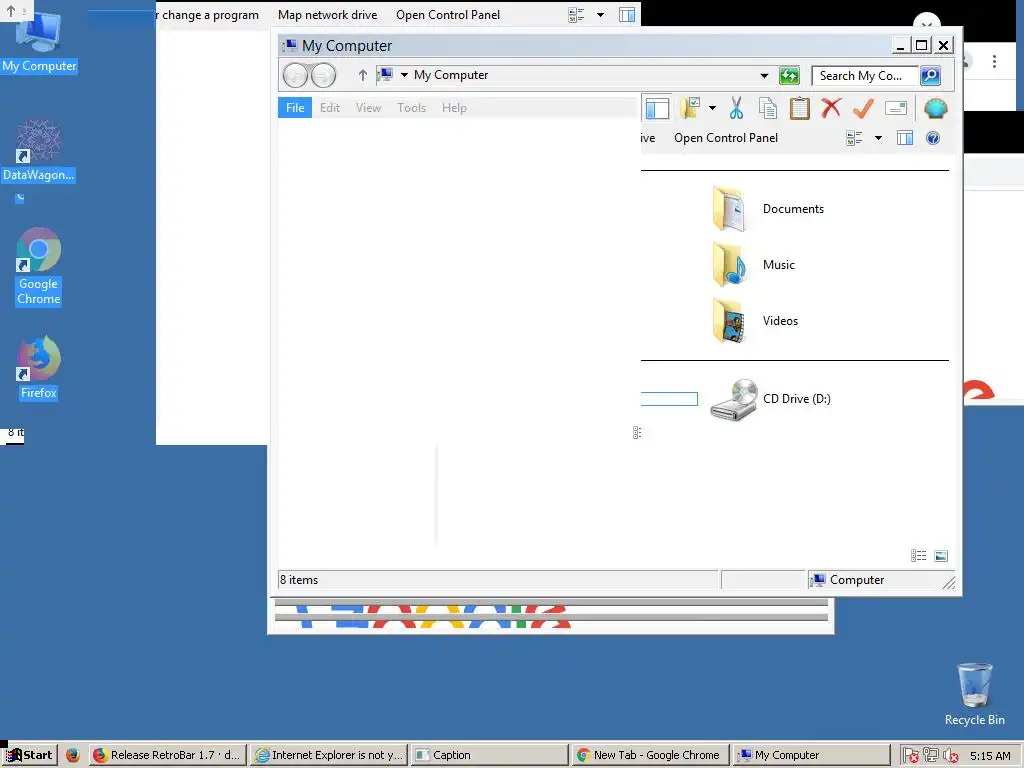Click the Computer status bar label

pos(857,580)
